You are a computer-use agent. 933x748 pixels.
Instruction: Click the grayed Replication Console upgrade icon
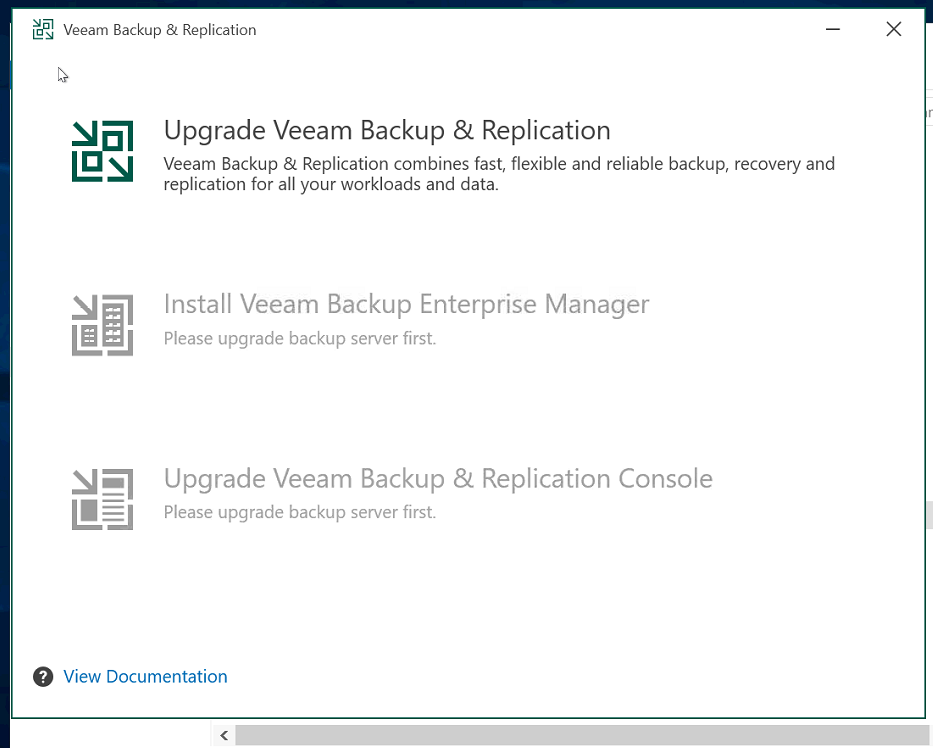coord(102,499)
